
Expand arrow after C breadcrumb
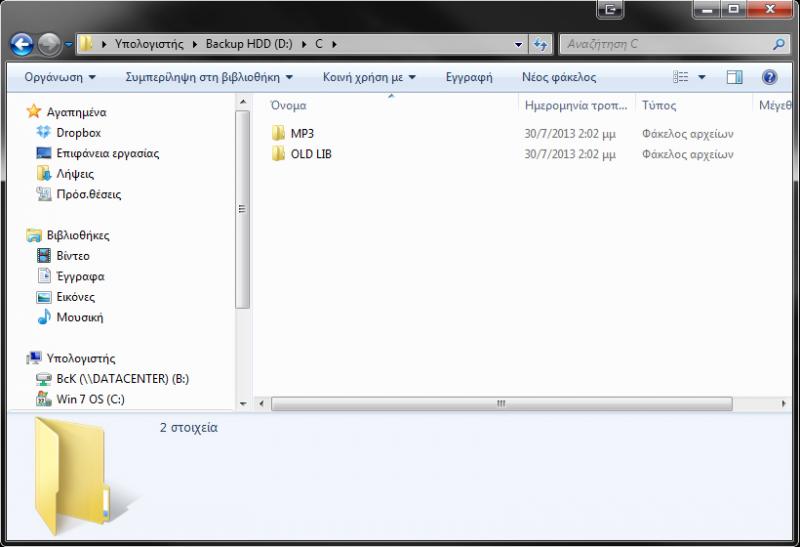tap(334, 44)
